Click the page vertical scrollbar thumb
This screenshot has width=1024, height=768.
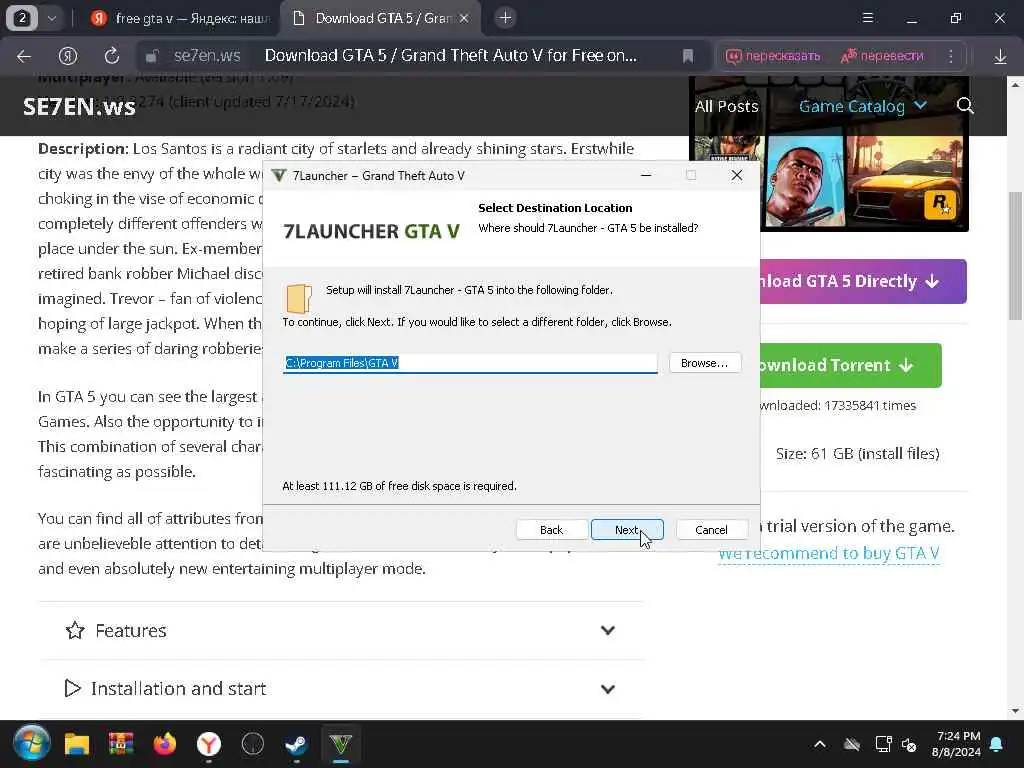coord(1015,255)
